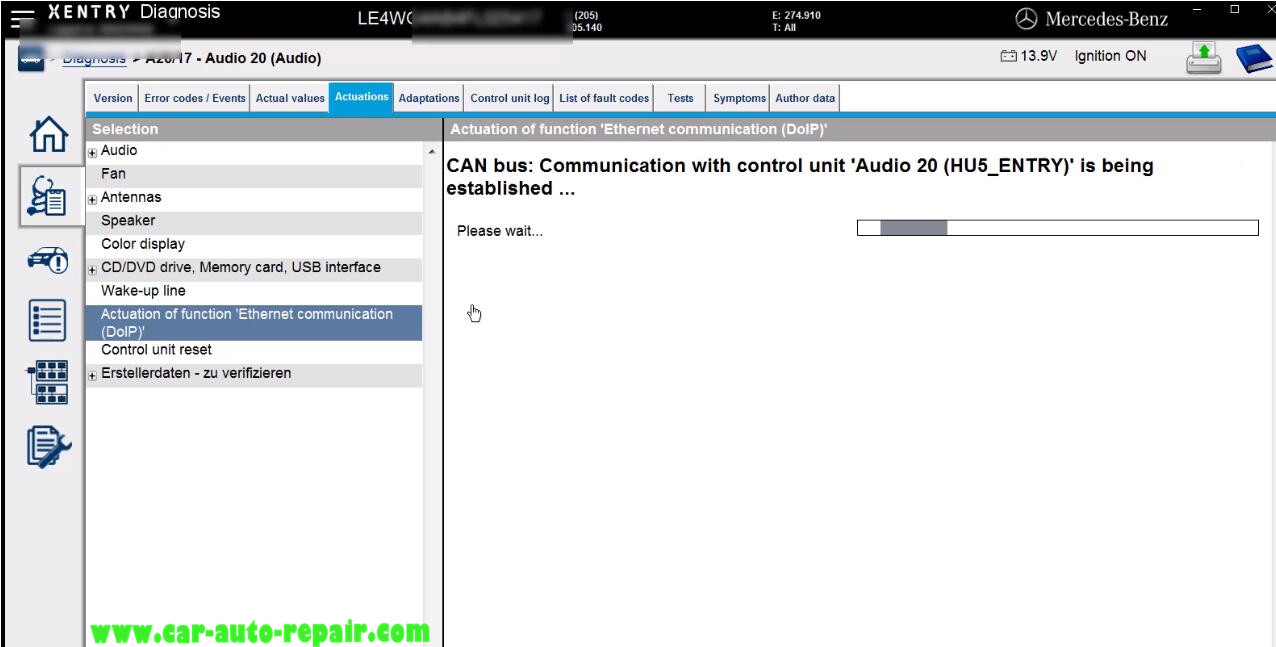Select Speaker in the selection list
Screen dimensions: 1276x647
pos(254,221)
